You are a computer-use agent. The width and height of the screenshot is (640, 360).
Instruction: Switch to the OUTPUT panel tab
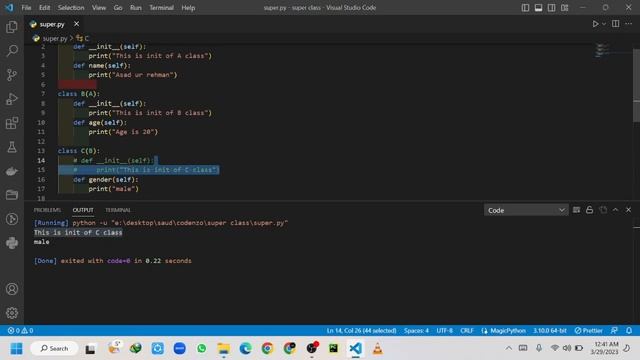click(x=83, y=210)
